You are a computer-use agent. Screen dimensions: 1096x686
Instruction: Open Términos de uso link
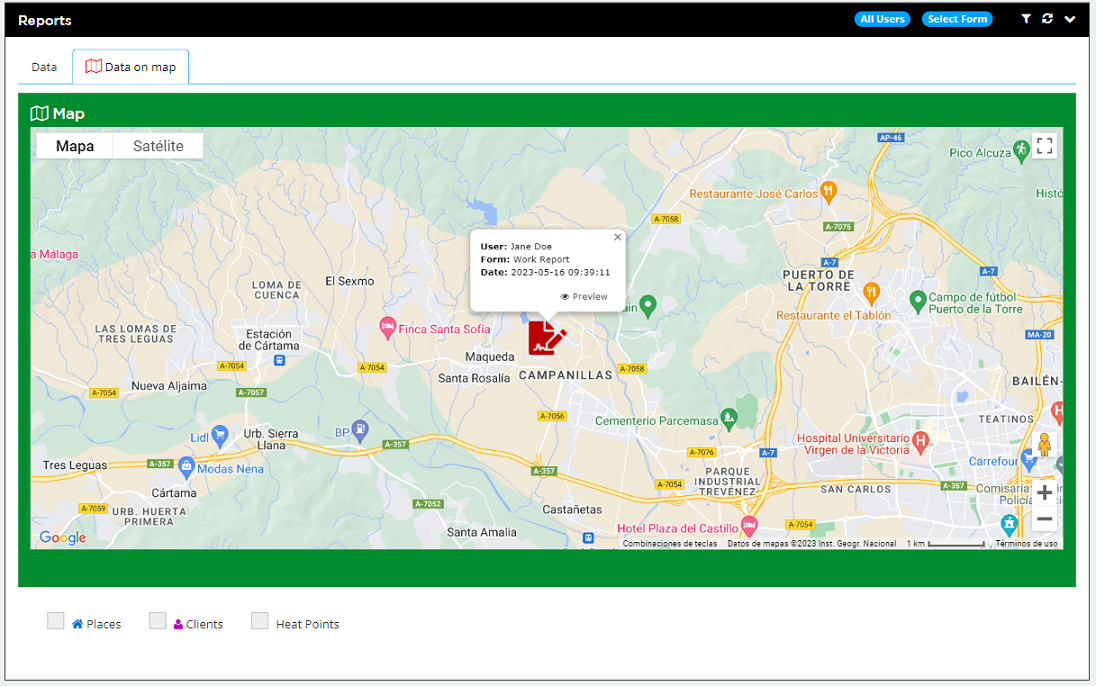1025,543
